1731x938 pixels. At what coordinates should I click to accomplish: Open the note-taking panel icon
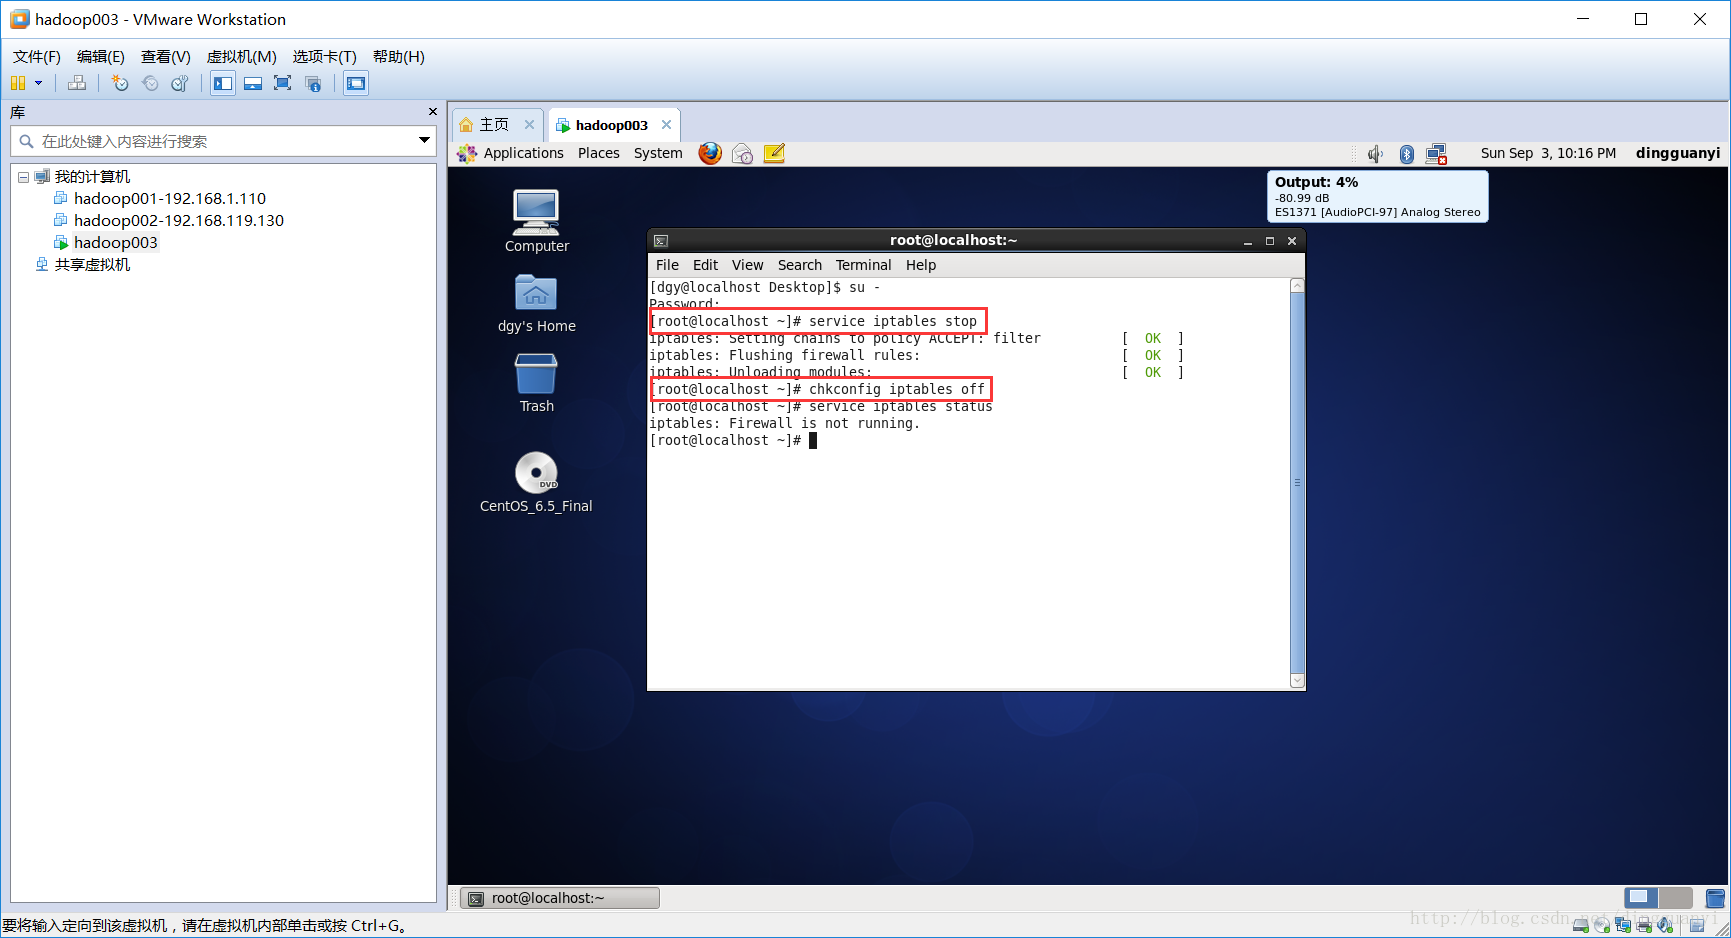774,153
